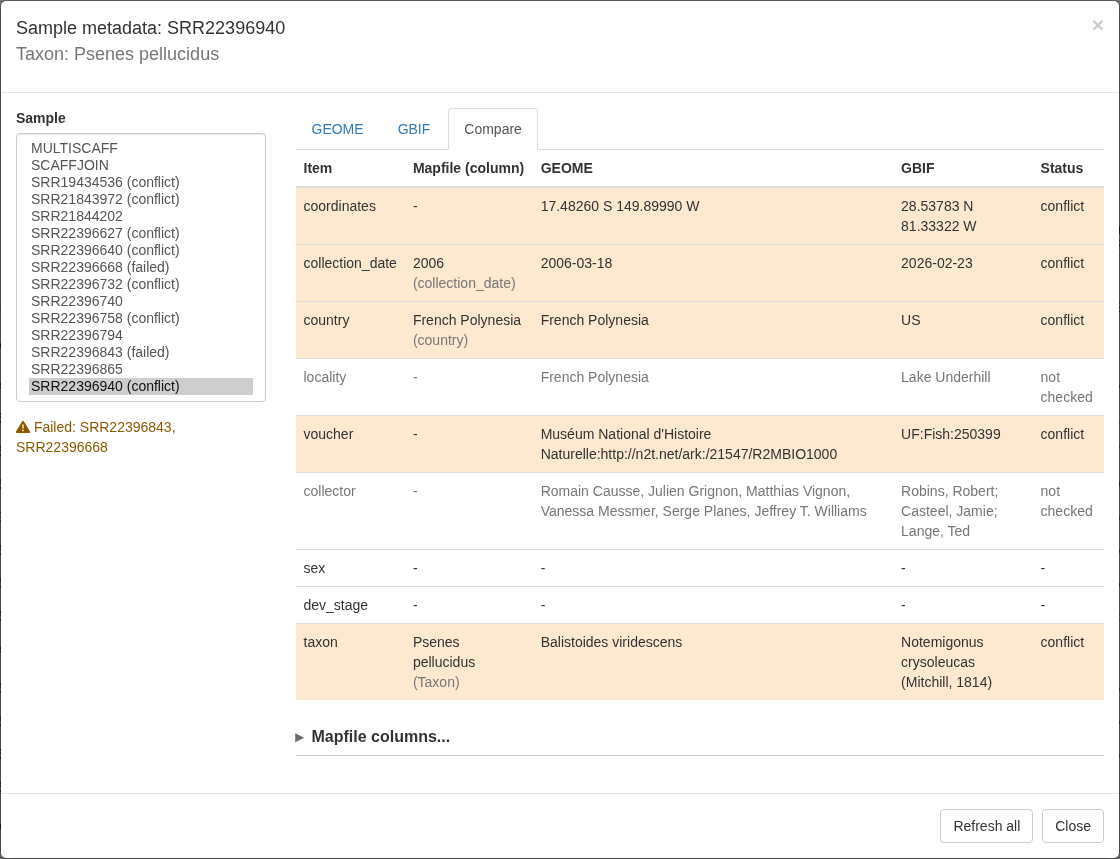Click the warning triangle icon beside Failed
Image resolution: width=1120 pixels, height=859 pixels.
tap(23, 427)
